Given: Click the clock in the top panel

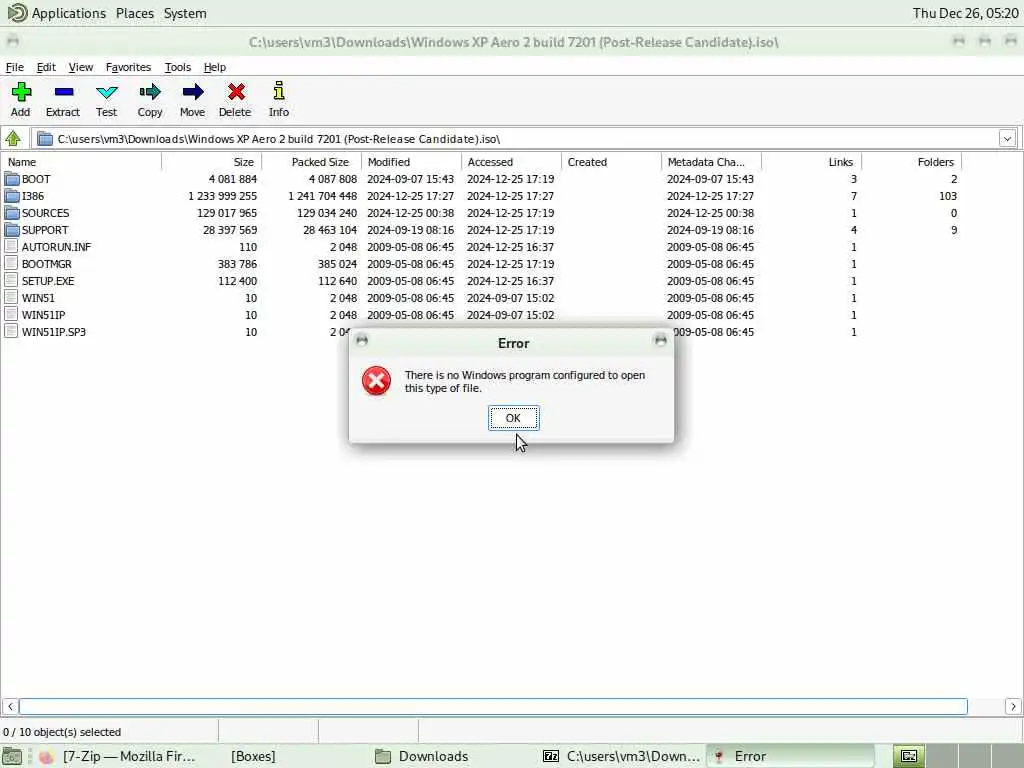Looking at the screenshot, I should click(x=965, y=13).
